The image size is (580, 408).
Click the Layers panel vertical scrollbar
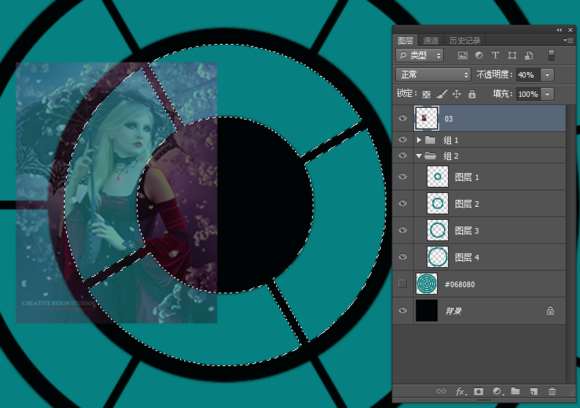[570, 244]
